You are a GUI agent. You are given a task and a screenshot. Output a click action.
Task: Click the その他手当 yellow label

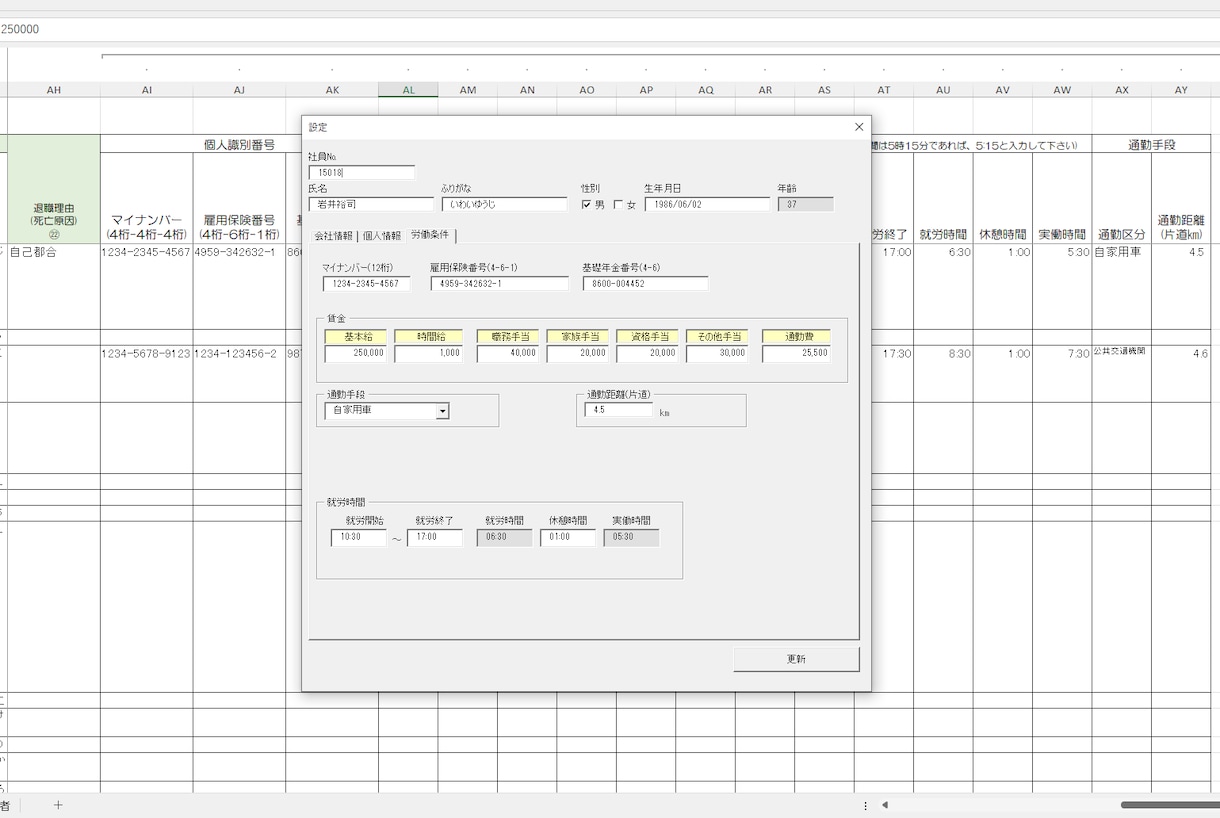717,337
